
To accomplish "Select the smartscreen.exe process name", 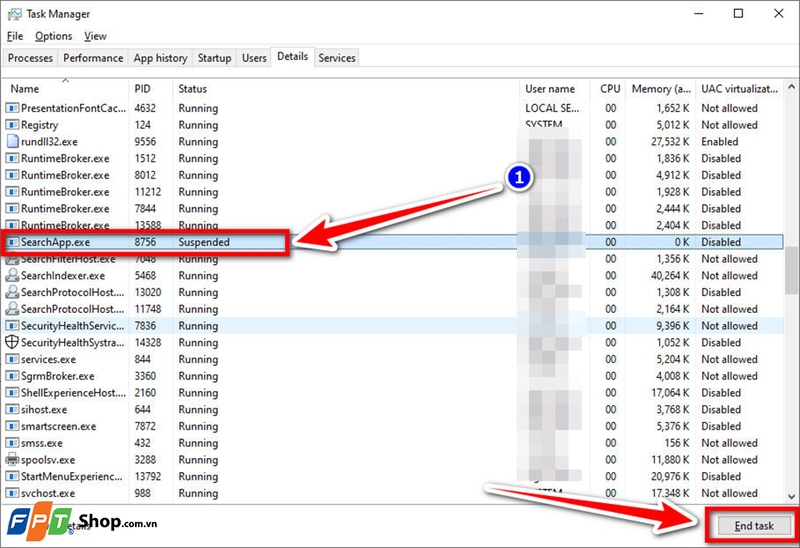I will [x=58, y=426].
